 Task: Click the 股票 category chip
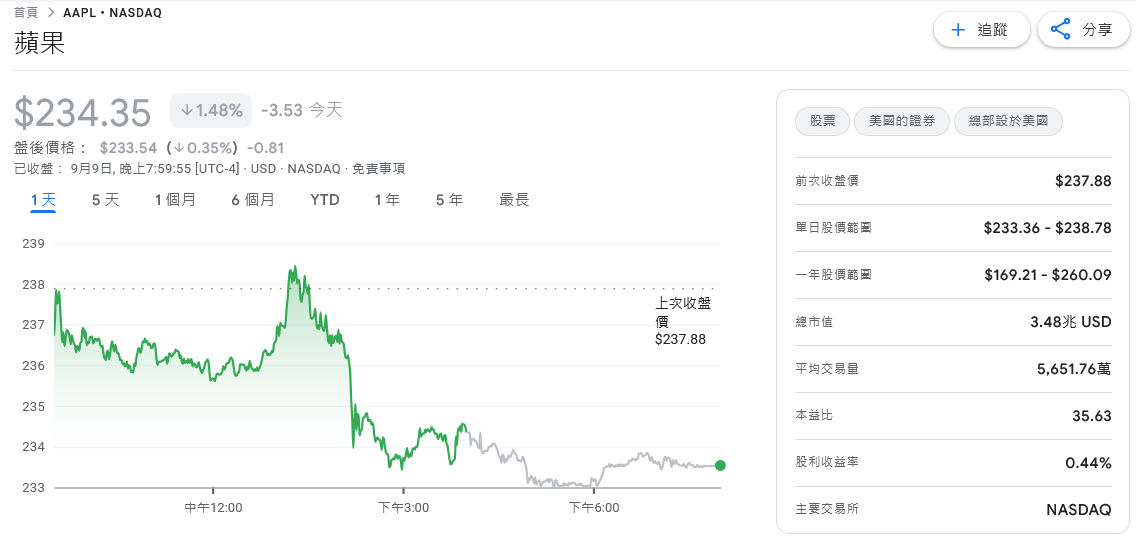point(822,122)
